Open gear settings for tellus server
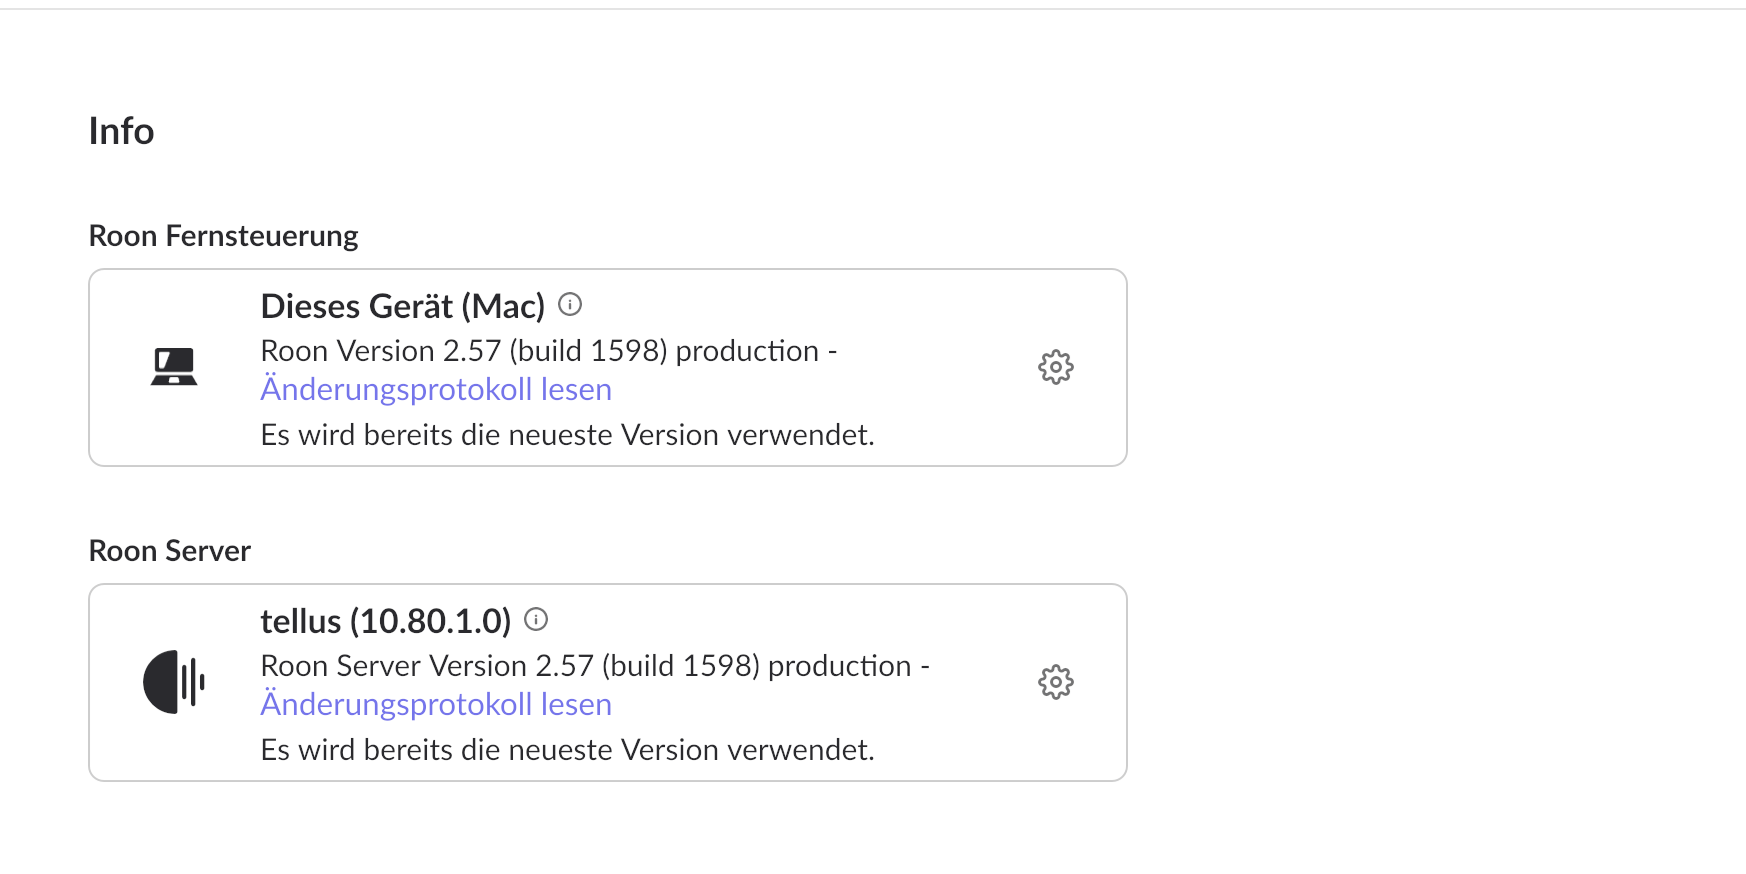The height and width of the screenshot is (874, 1746). 1055,682
